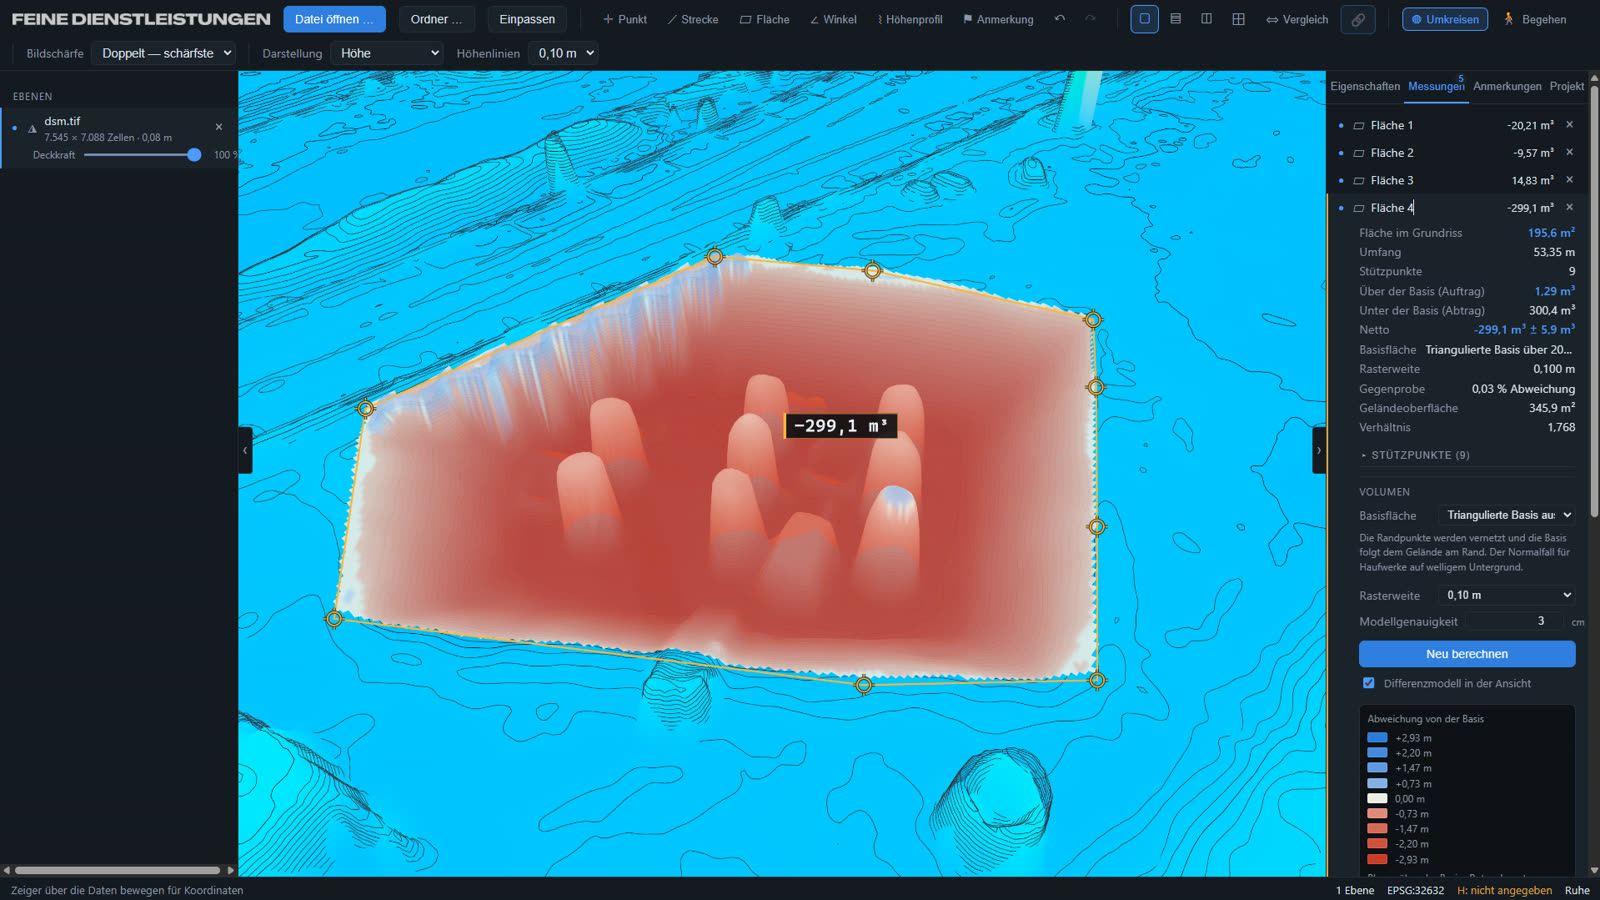Select the Punkt measurement tool
The height and width of the screenshot is (900, 1600).
(625, 19)
